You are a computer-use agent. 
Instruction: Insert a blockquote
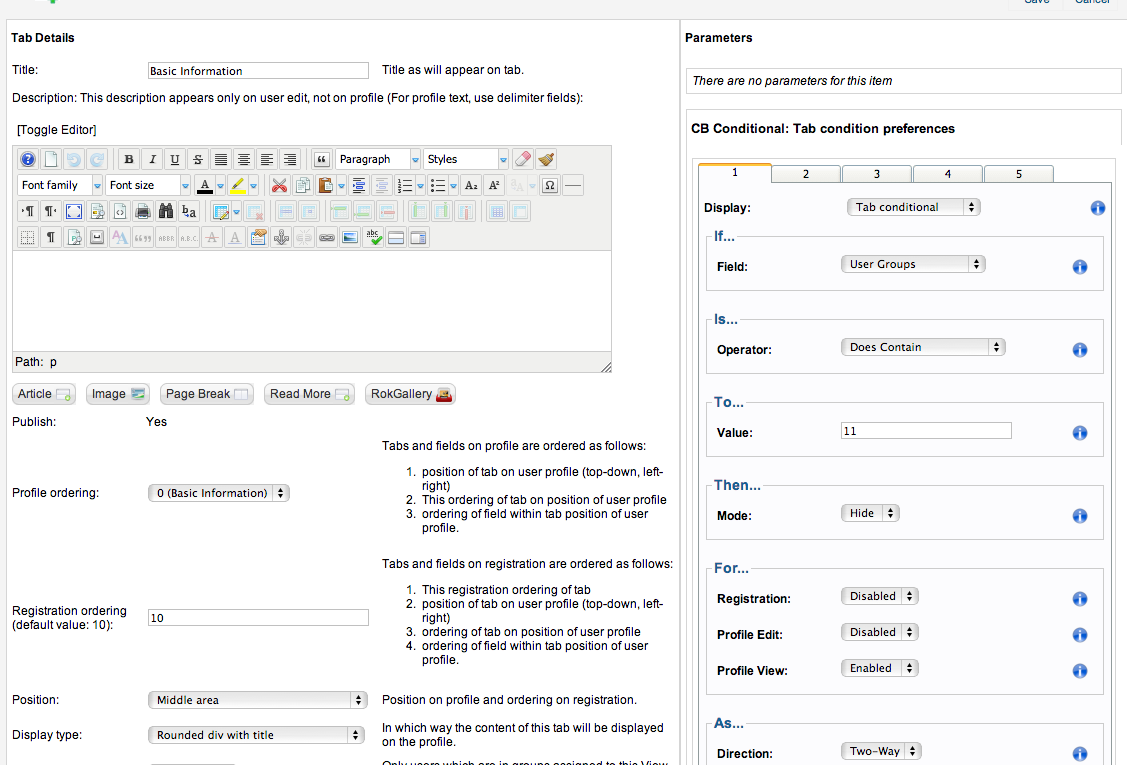321,159
